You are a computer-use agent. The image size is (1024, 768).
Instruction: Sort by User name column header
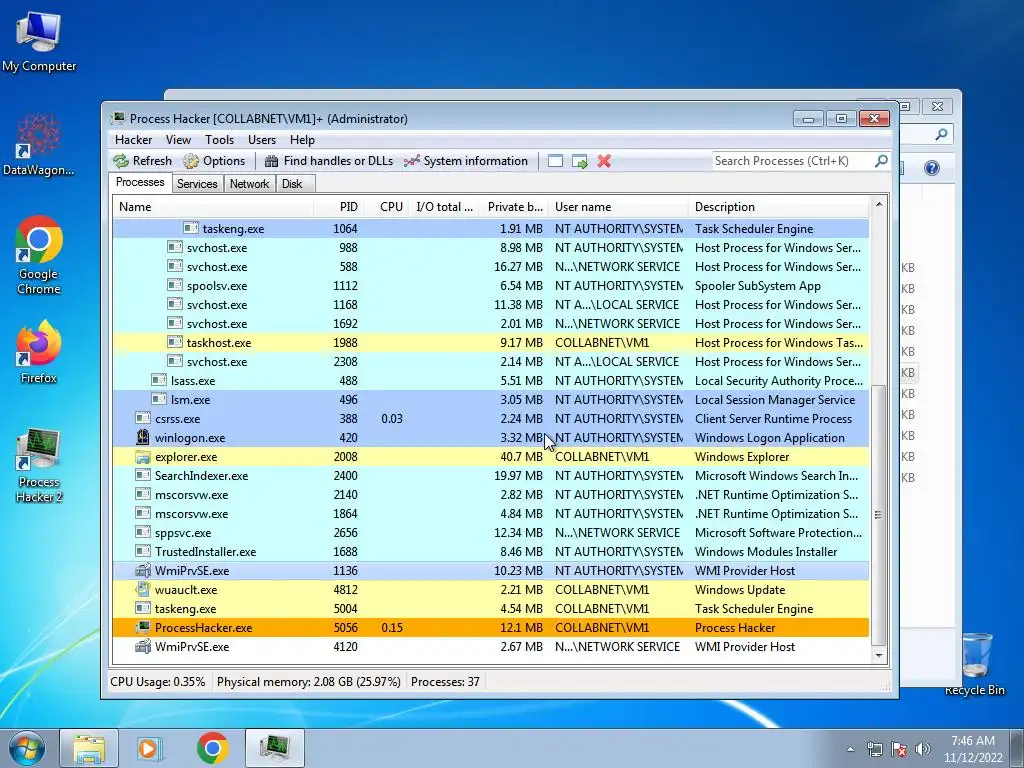click(x=618, y=207)
